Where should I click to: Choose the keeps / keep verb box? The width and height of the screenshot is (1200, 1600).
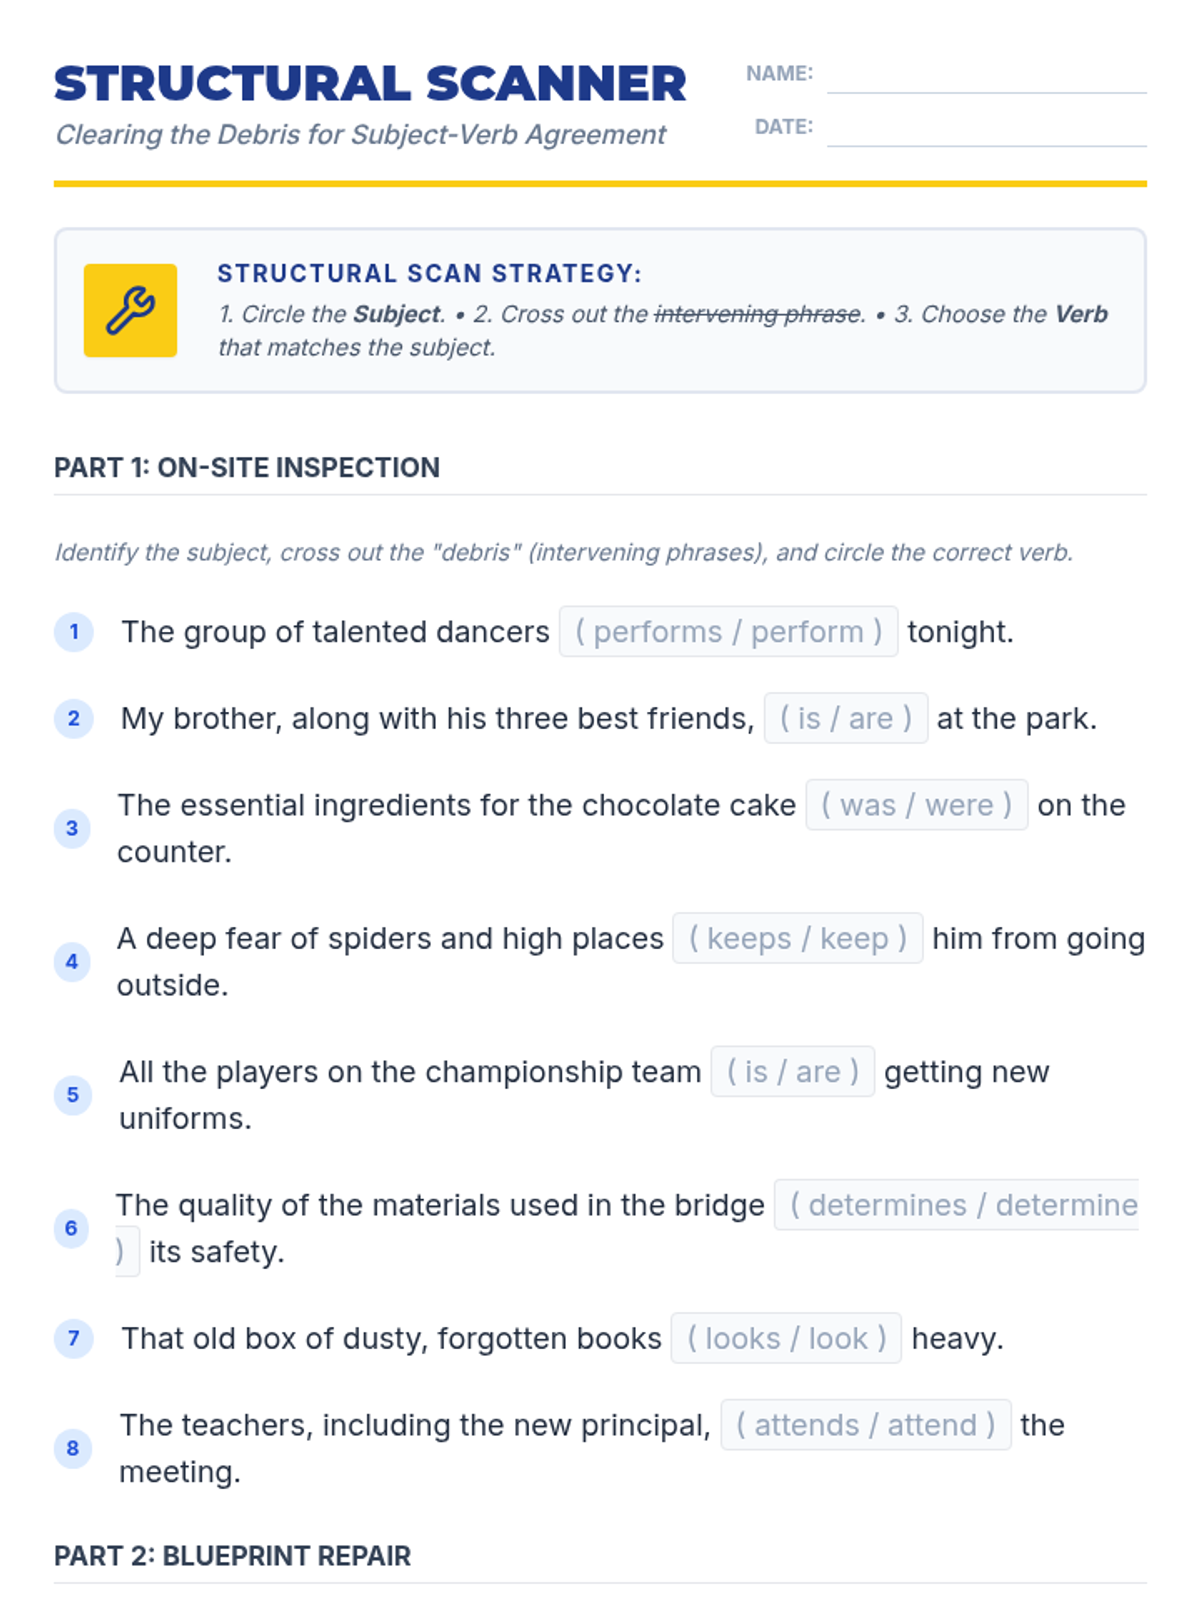tap(798, 938)
